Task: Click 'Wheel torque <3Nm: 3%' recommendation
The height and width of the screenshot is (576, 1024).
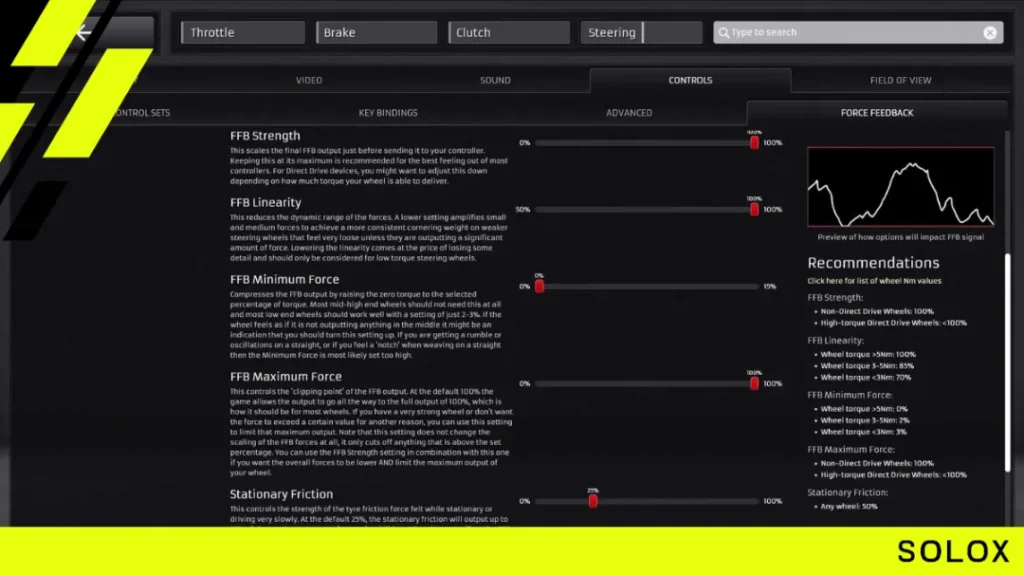Action: tap(863, 432)
